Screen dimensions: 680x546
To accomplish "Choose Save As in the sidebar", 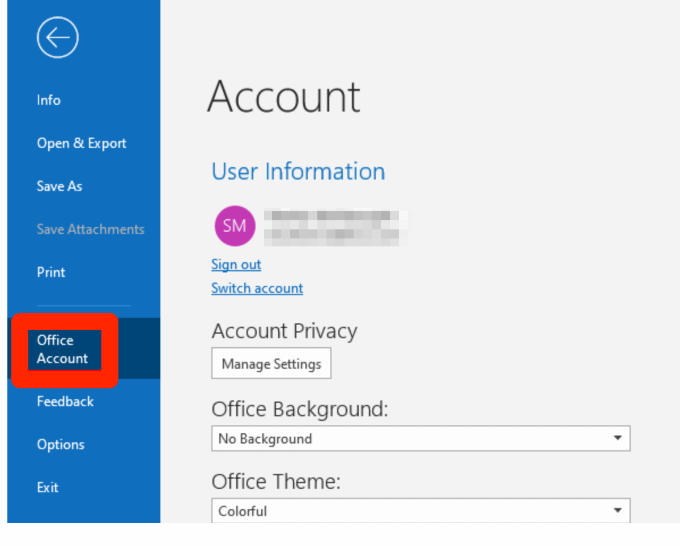I will point(60,186).
